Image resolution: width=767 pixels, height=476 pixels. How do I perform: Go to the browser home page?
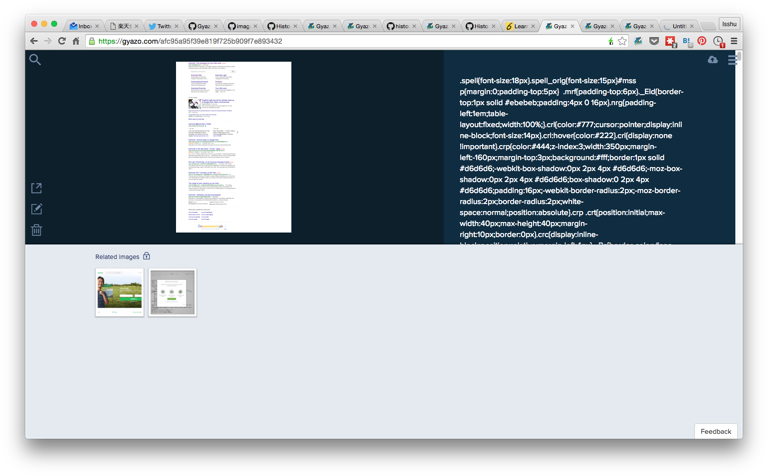click(x=76, y=41)
